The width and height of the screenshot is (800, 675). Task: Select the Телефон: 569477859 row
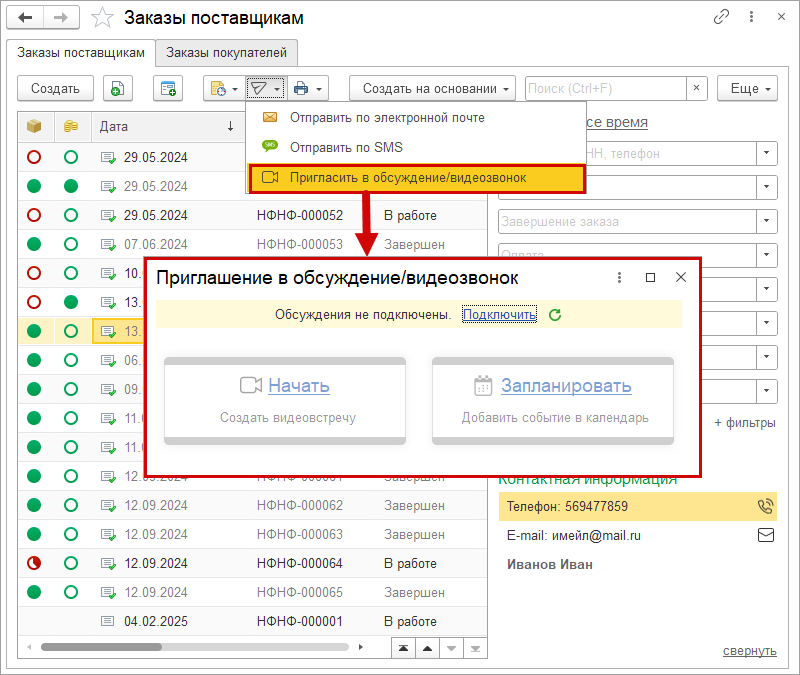(x=638, y=506)
